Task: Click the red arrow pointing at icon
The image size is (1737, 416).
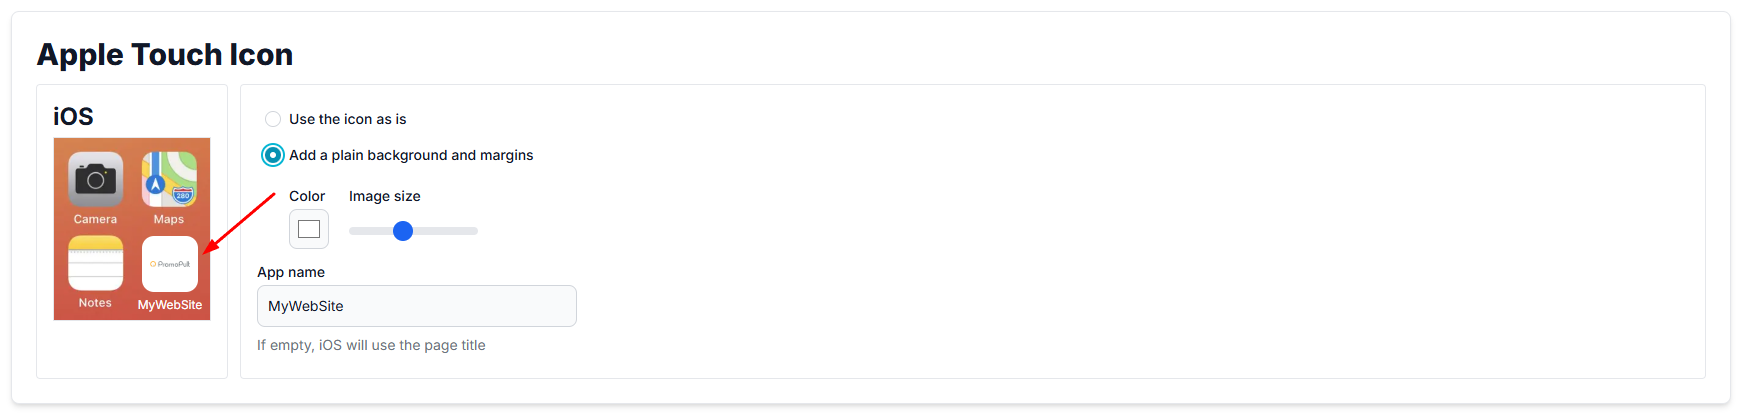Action: coord(239,223)
